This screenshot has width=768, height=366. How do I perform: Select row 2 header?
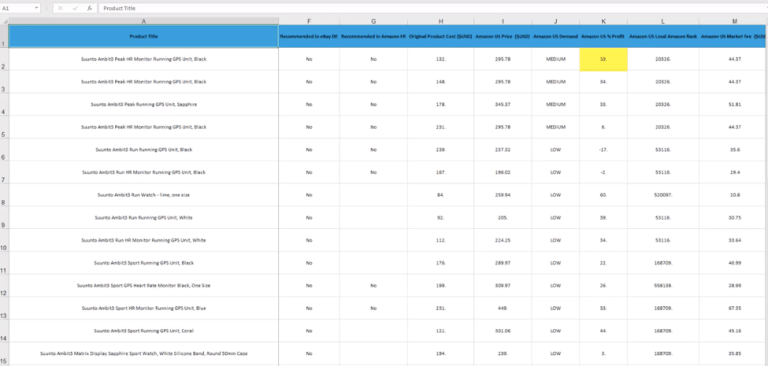click(x=4, y=59)
